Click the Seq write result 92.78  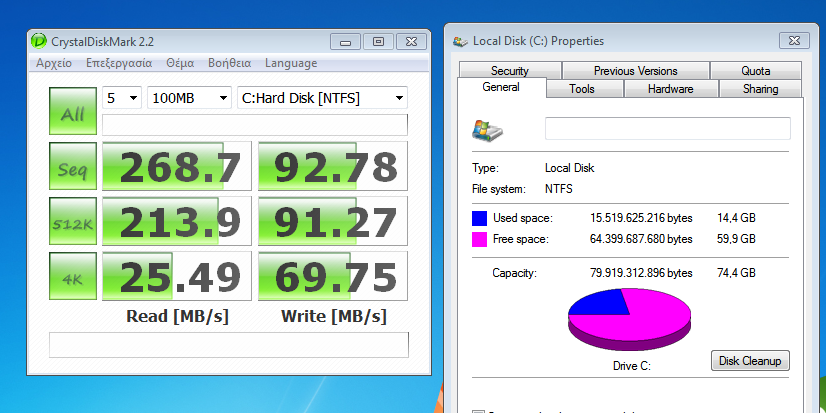[x=333, y=166]
